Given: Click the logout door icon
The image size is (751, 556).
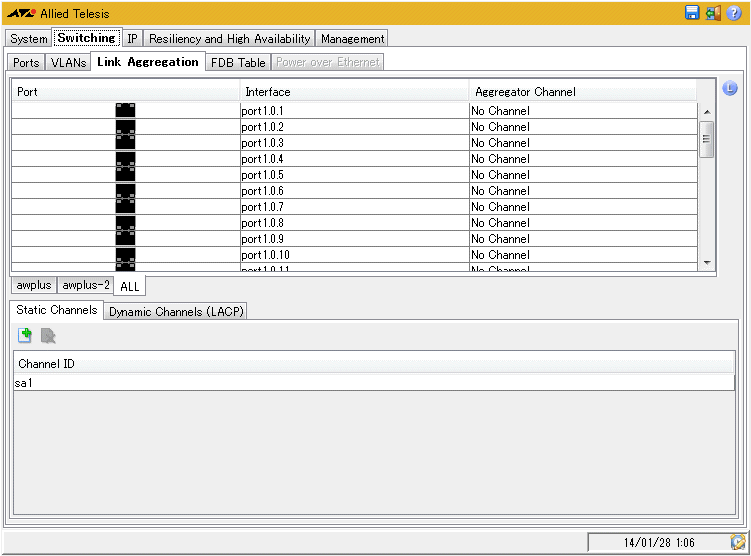Looking at the screenshot, I should pyautogui.click(x=713, y=13).
